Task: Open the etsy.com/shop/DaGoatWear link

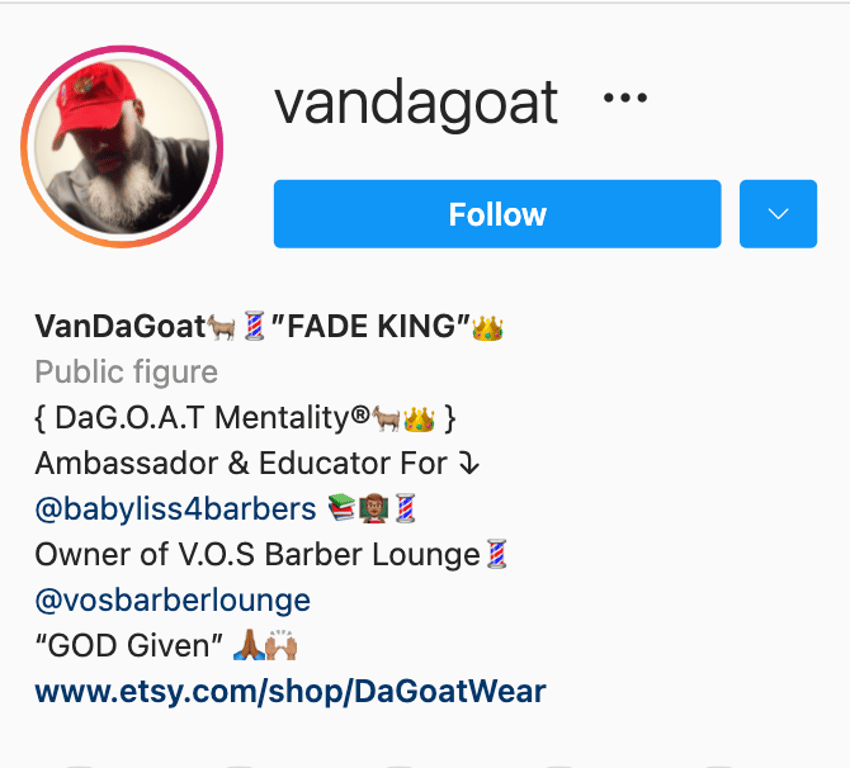Action: [x=291, y=692]
